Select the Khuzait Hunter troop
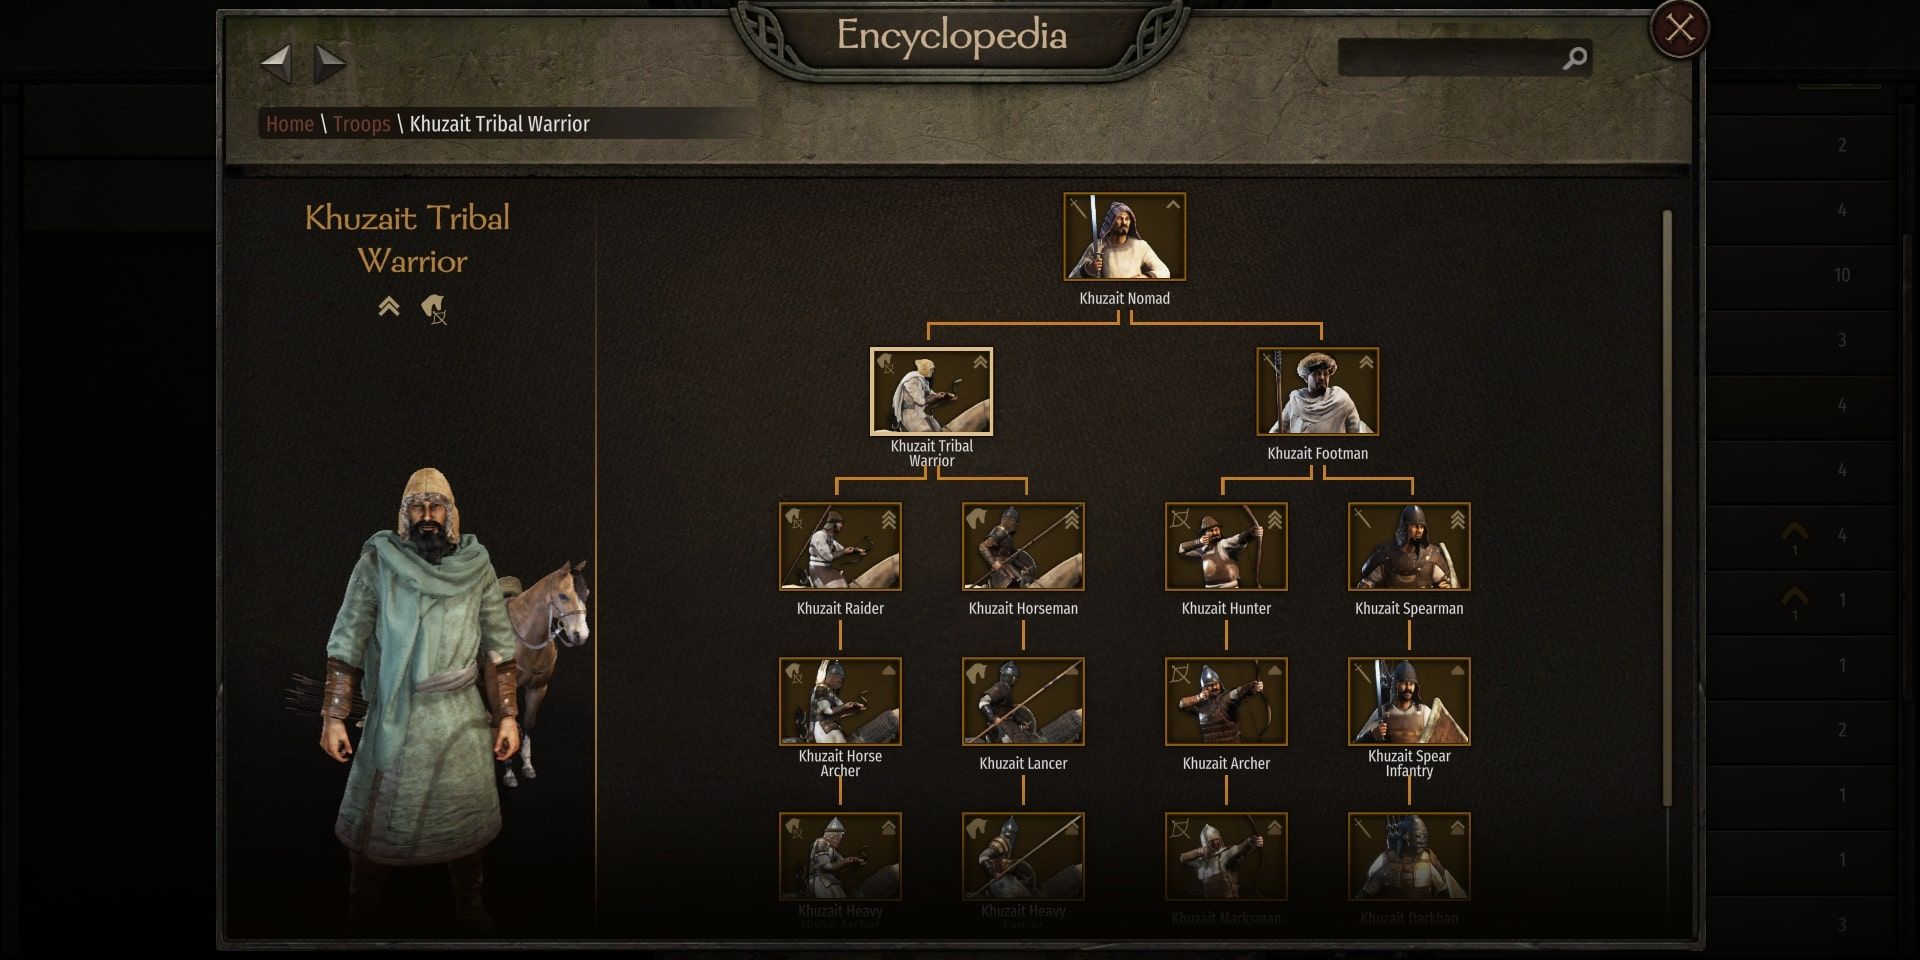The width and height of the screenshot is (1920, 960). click(x=1226, y=547)
